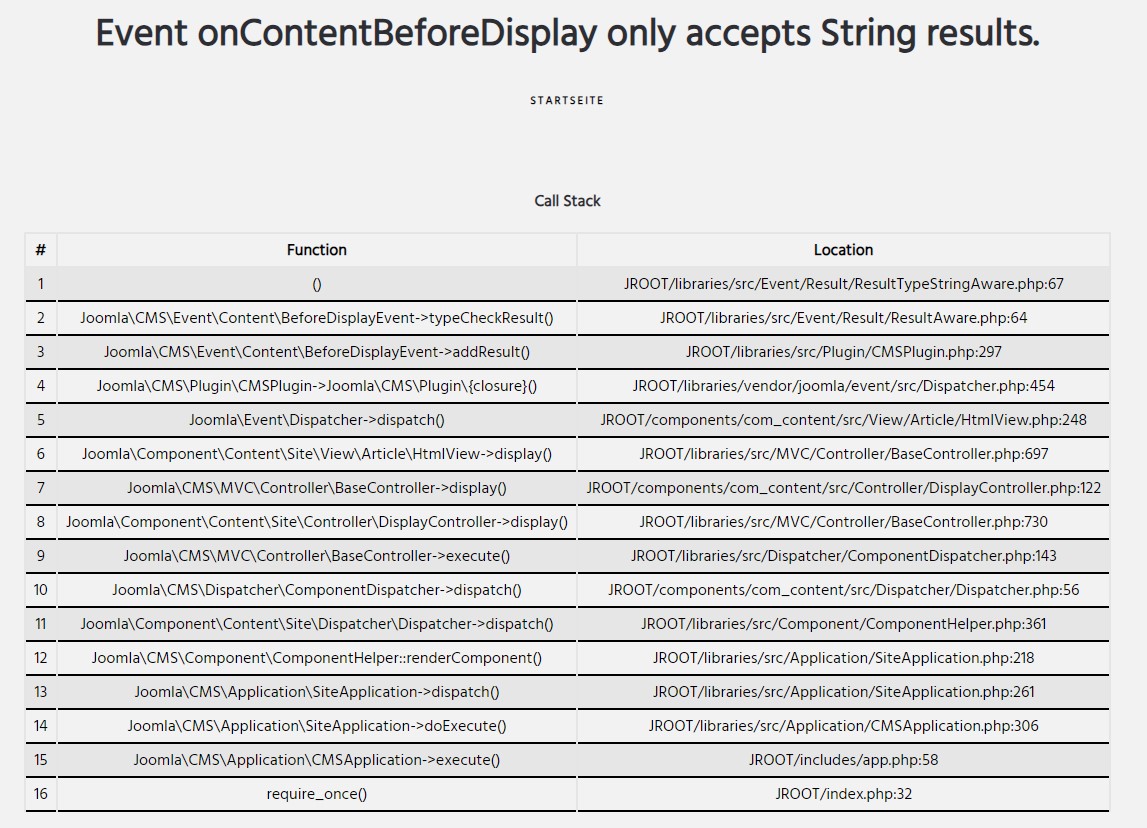This screenshot has width=1147, height=828.
Task: Click the DisplayController.php:122 location cell
Action: pyautogui.click(x=843, y=488)
